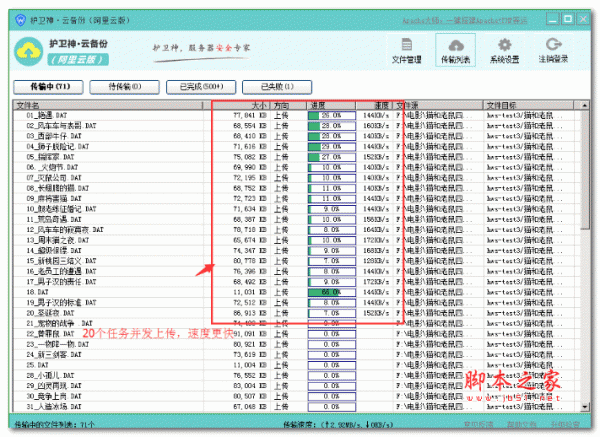Click 160KB/s speed value in 02_ row
Screen dimensions: 600x437
pyautogui.click(x=376, y=126)
